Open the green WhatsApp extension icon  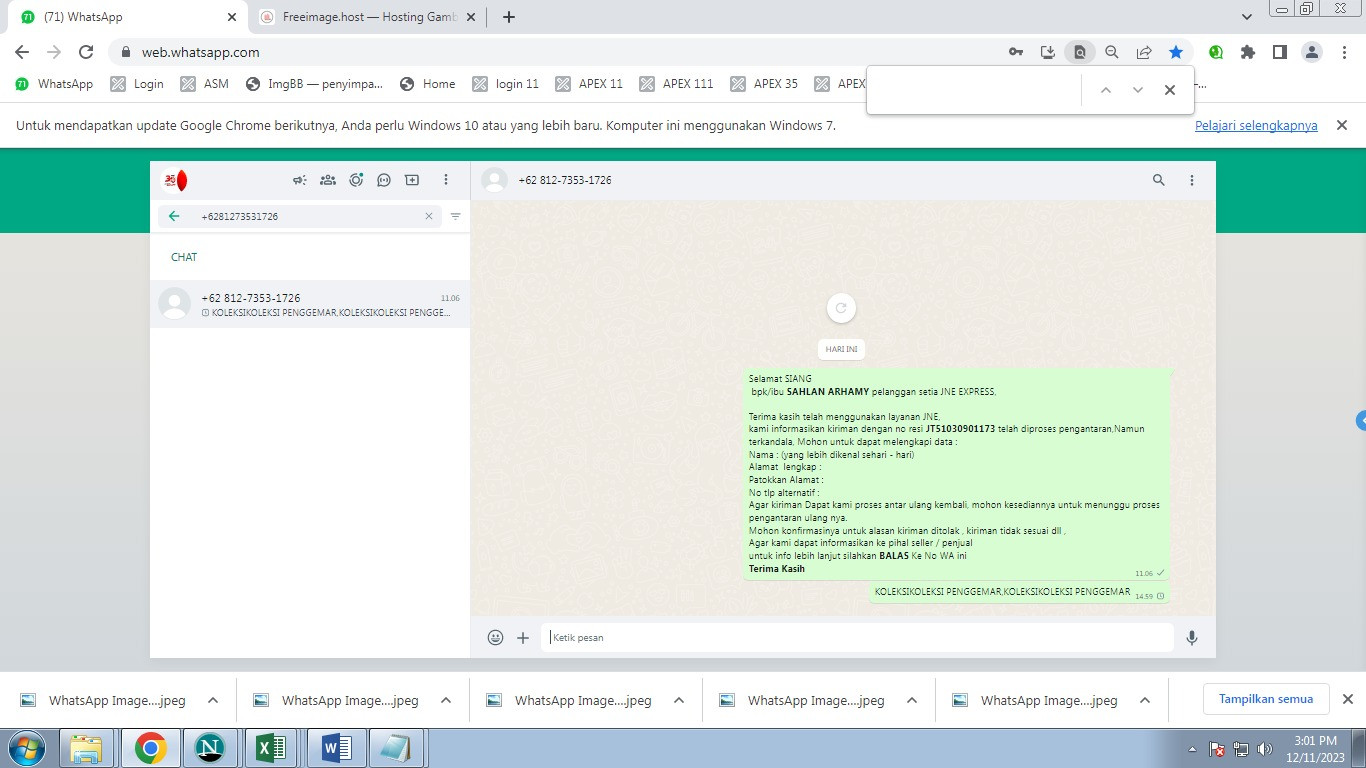[x=1216, y=52]
